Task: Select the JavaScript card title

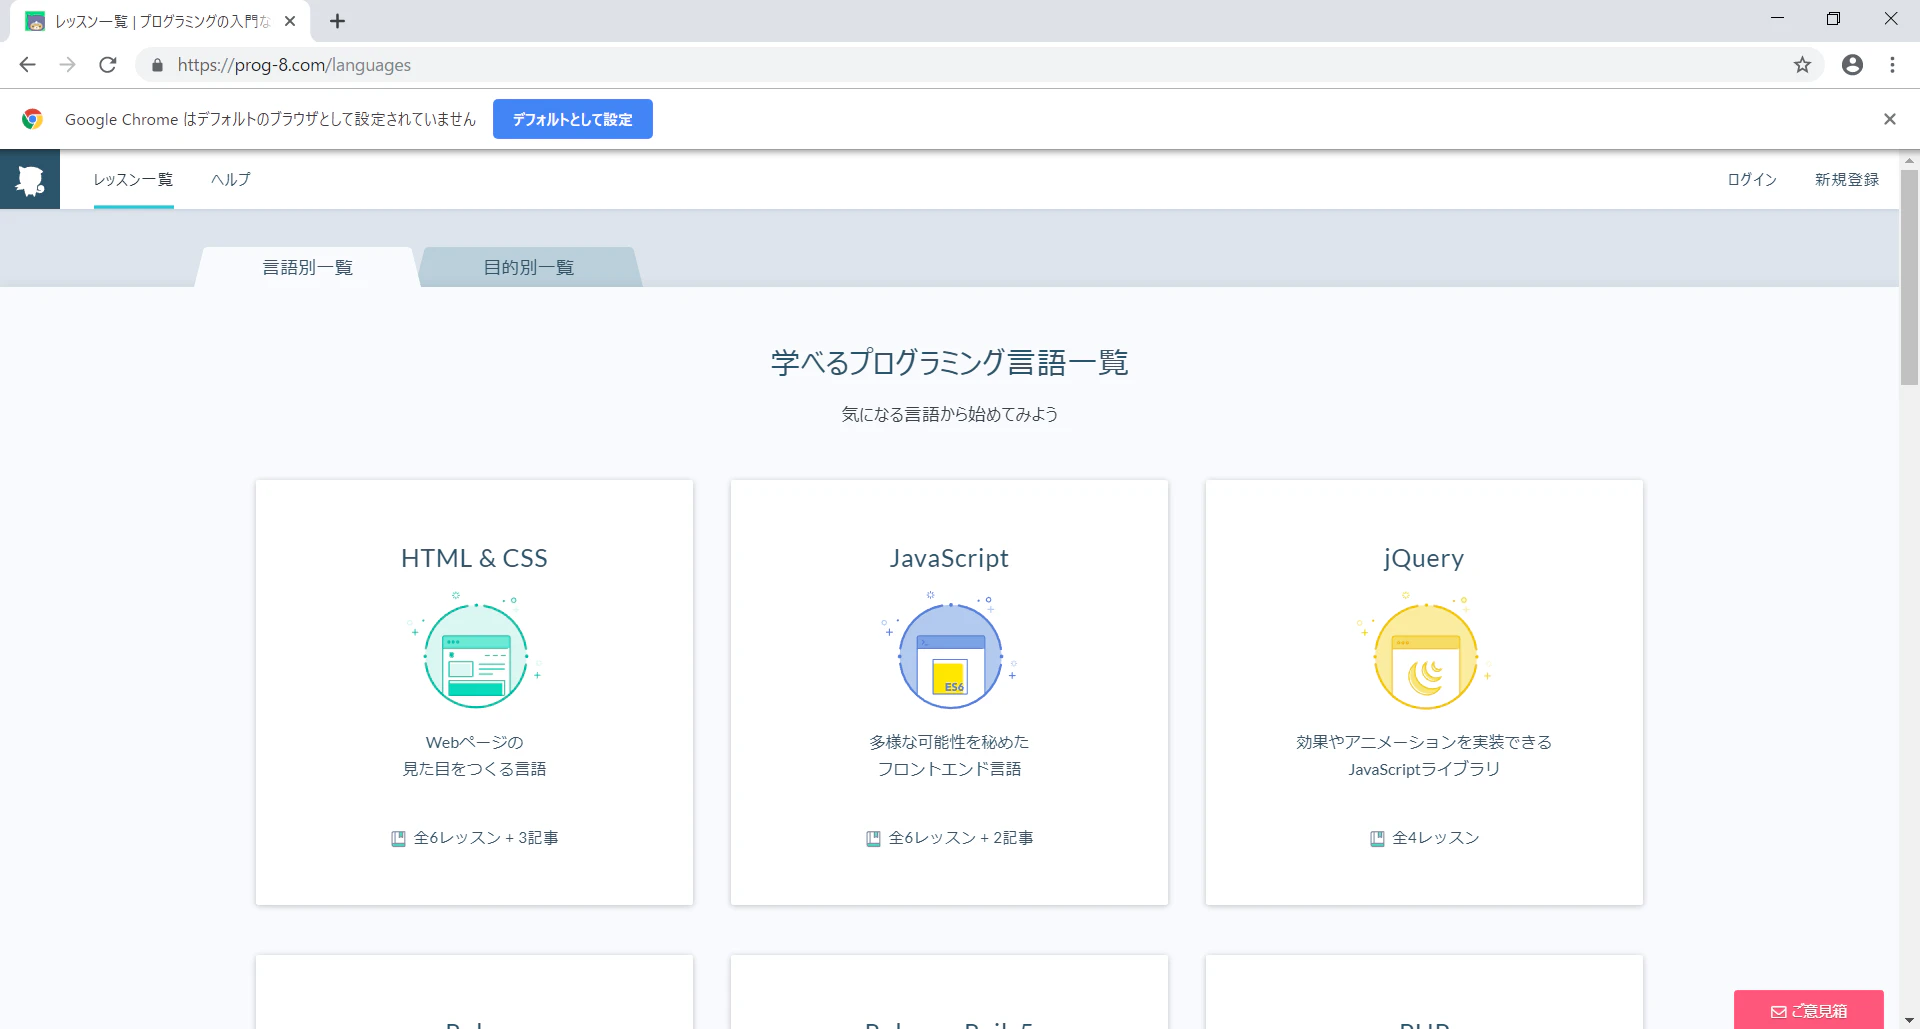Action: point(949,558)
